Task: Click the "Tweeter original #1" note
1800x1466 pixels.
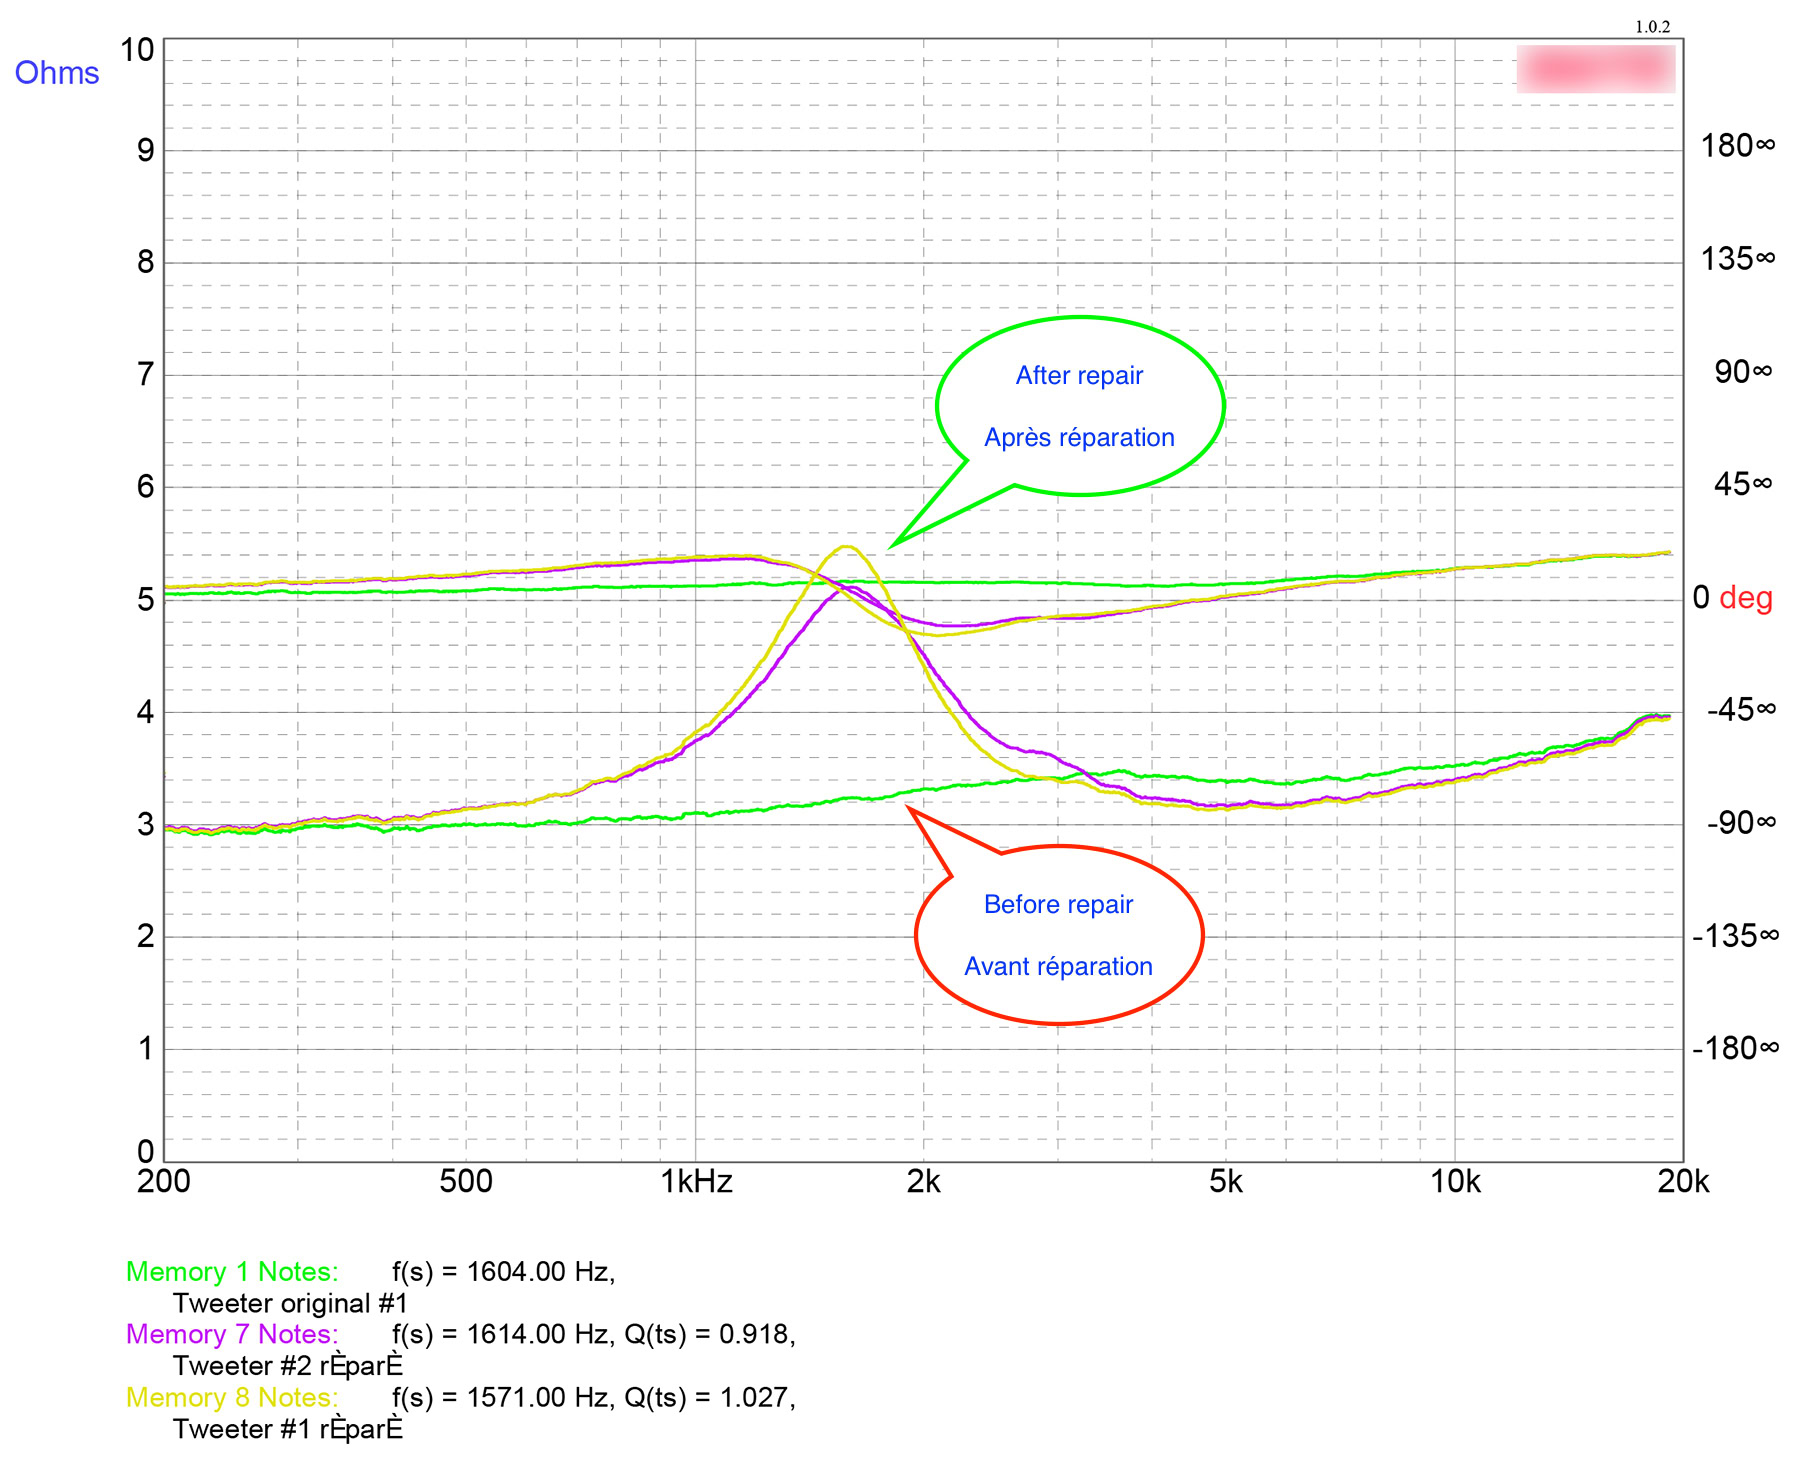Action: pos(291,1304)
